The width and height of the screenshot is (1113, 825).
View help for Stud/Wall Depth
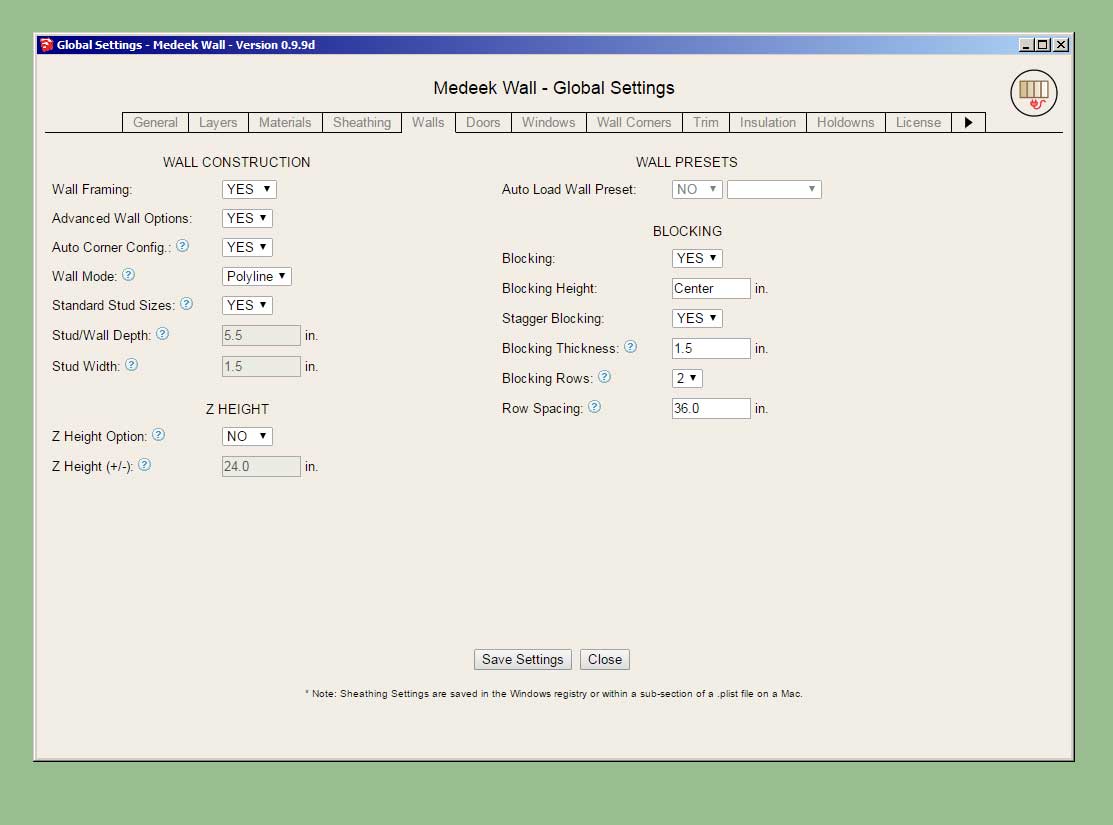tap(163, 334)
